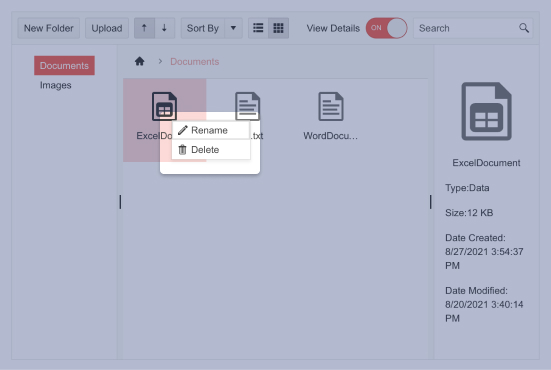Click the Date Modified value 8/20/2021
This screenshot has height=370, width=551.
[484, 311]
